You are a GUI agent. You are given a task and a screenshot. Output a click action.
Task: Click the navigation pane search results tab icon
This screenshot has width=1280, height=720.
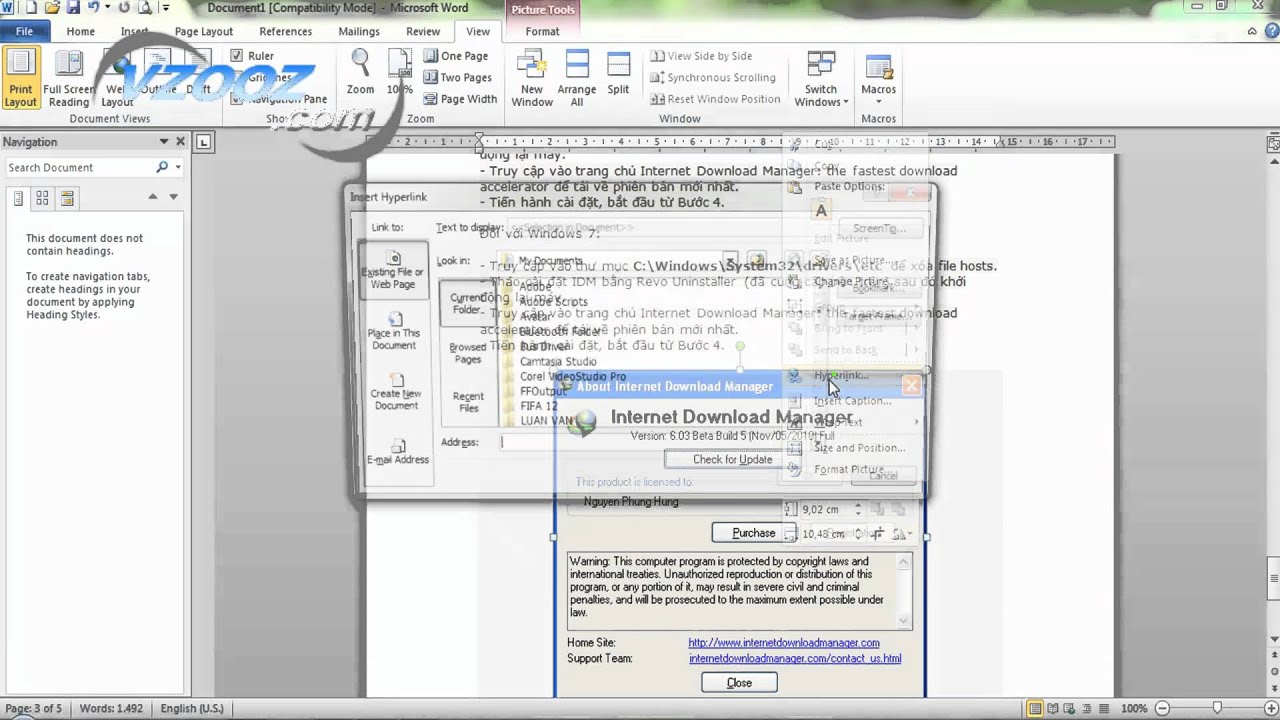(x=67, y=199)
